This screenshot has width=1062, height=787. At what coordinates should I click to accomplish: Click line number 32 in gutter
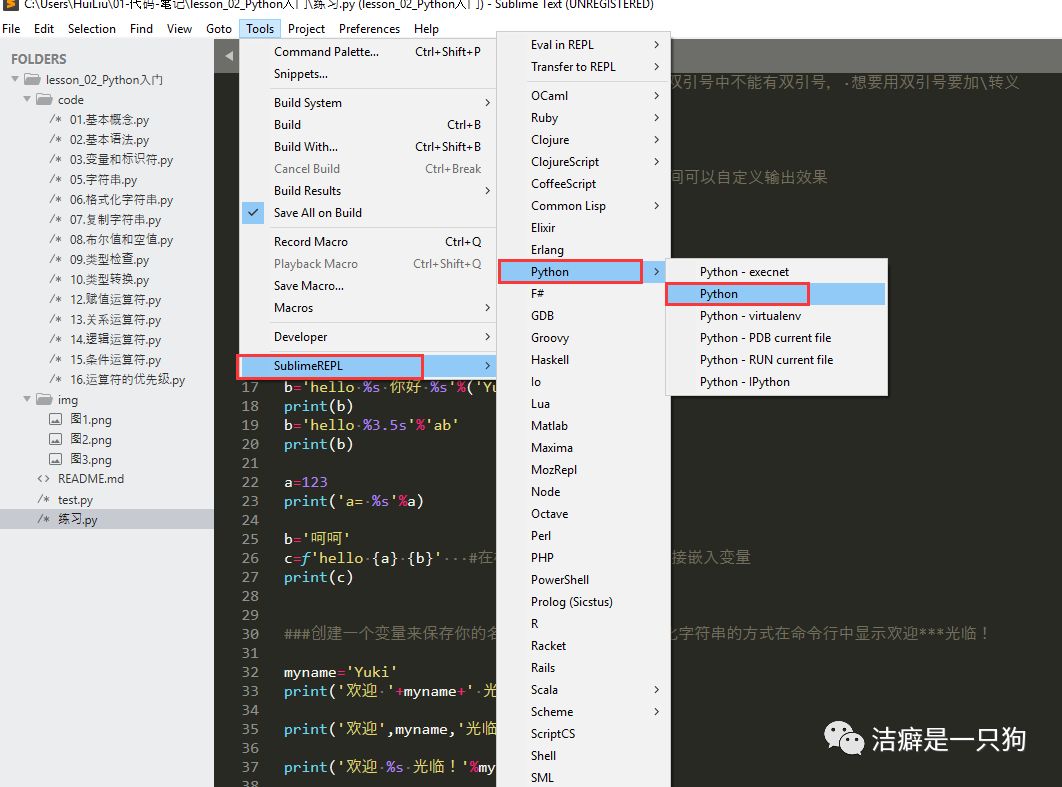point(250,672)
